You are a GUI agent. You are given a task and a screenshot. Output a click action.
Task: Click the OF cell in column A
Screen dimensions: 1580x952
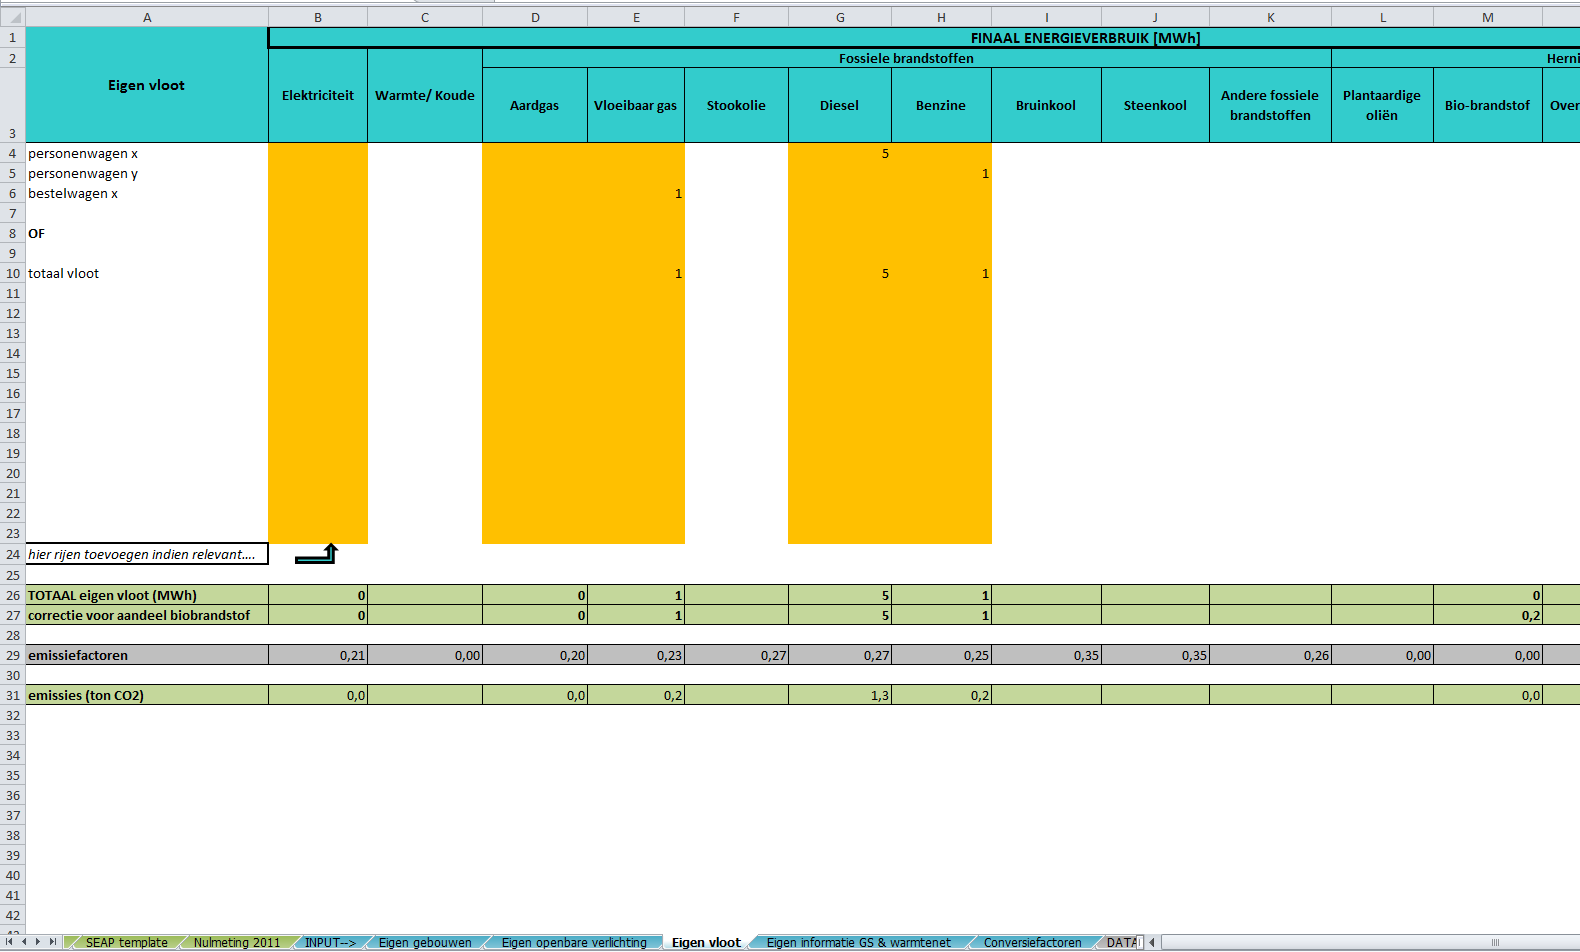click(147, 233)
